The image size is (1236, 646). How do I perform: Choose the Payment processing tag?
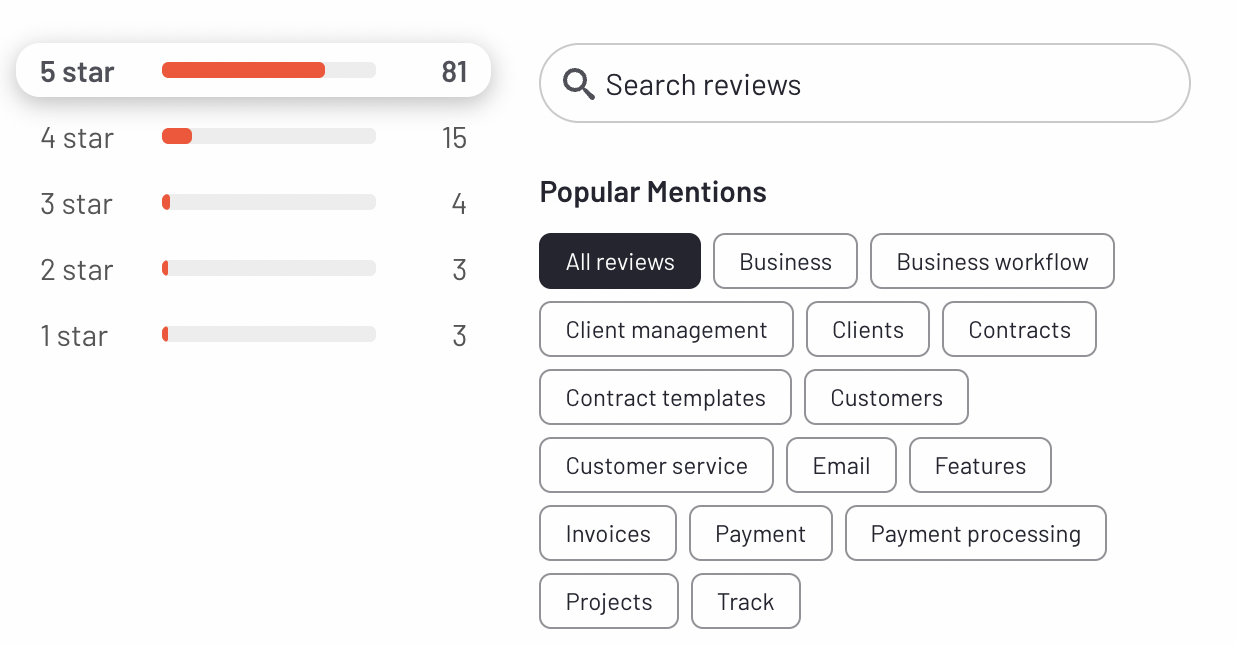[975, 534]
